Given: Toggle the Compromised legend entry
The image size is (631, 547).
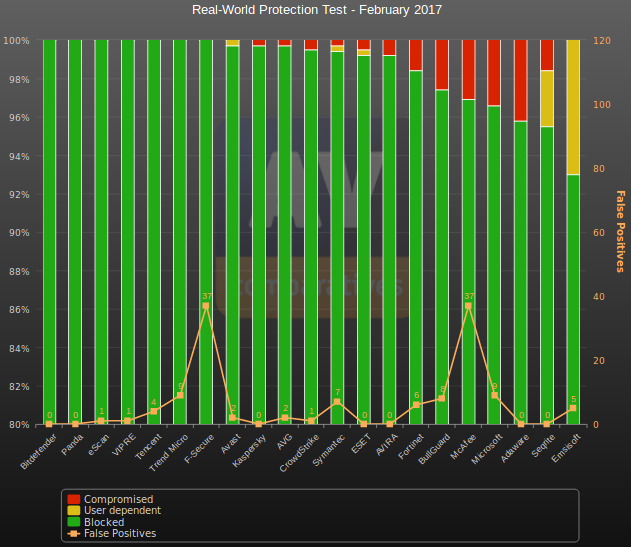Looking at the screenshot, I should point(111,499).
